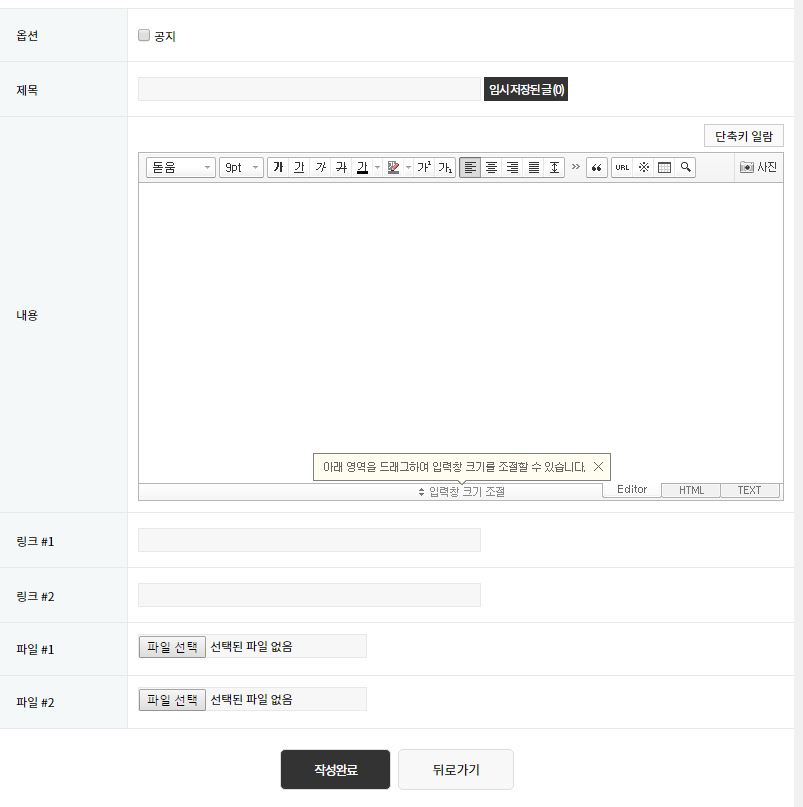
Task: Insert a blockquote
Action: coord(597,168)
